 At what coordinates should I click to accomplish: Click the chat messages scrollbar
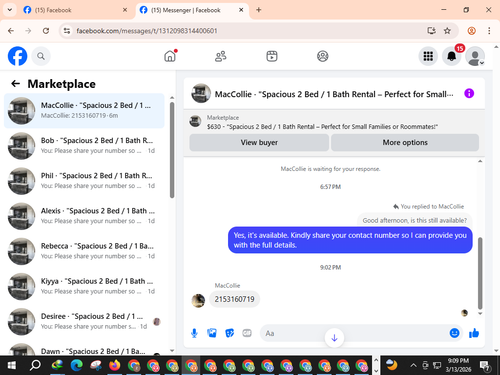click(x=480, y=273)
